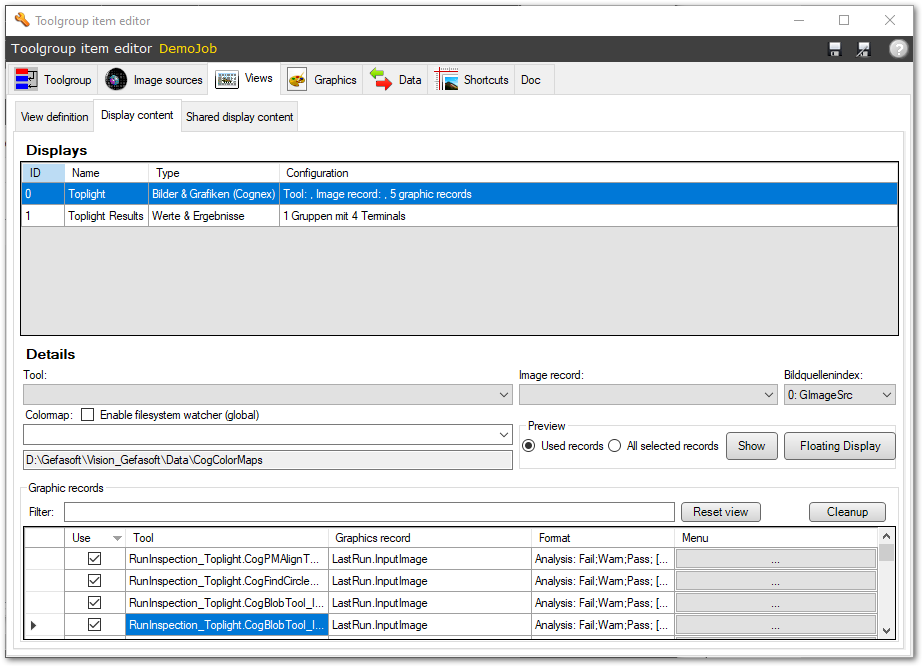This screenshot has height=667, width=923.
Task: Click the icon between save and help
Action: point(864,49)
